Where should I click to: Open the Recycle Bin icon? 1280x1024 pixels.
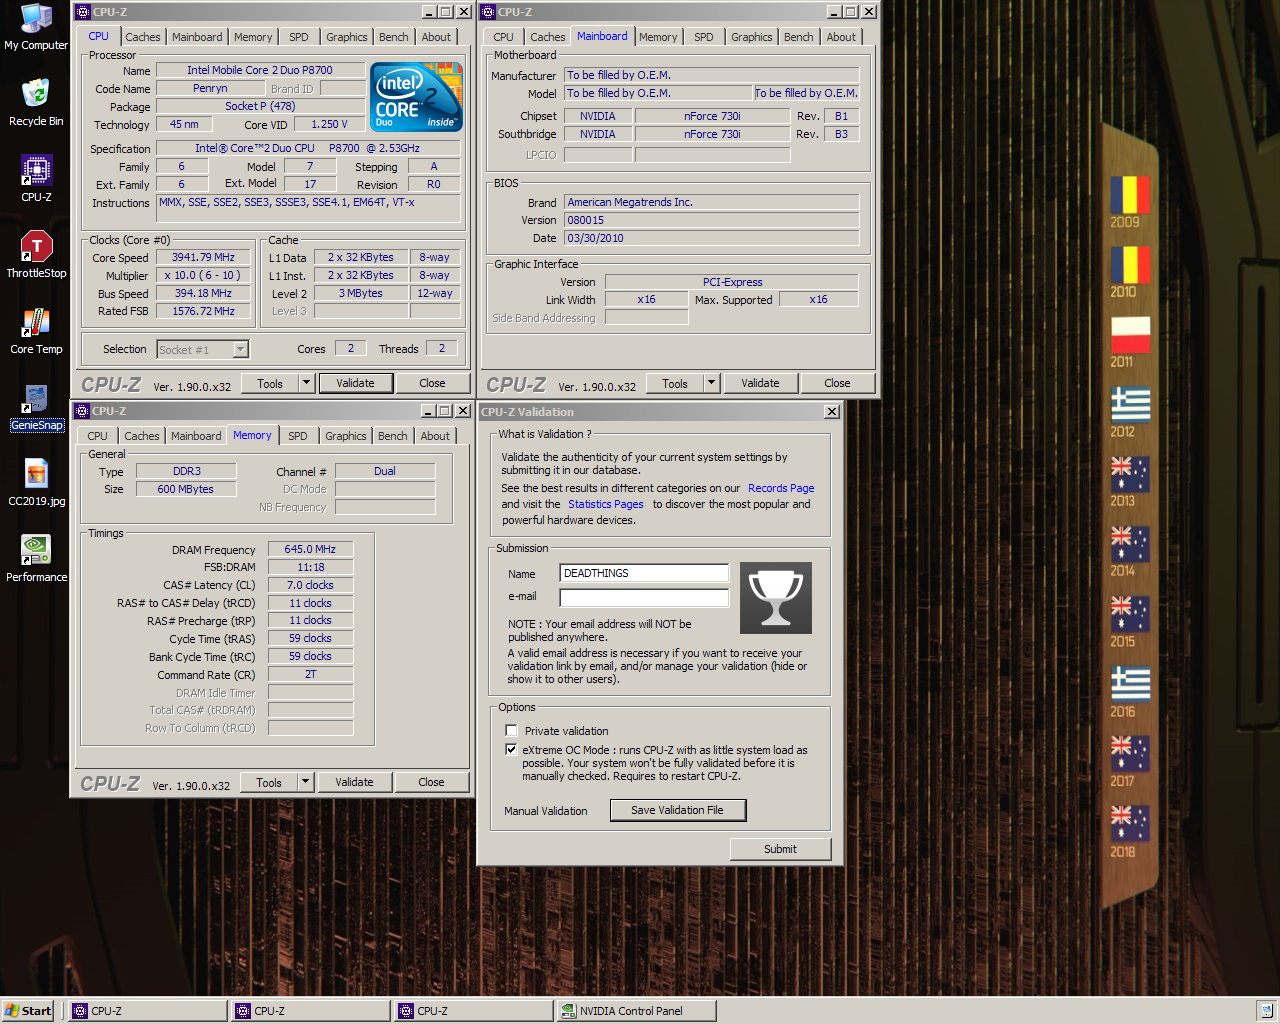pos(36,104)
